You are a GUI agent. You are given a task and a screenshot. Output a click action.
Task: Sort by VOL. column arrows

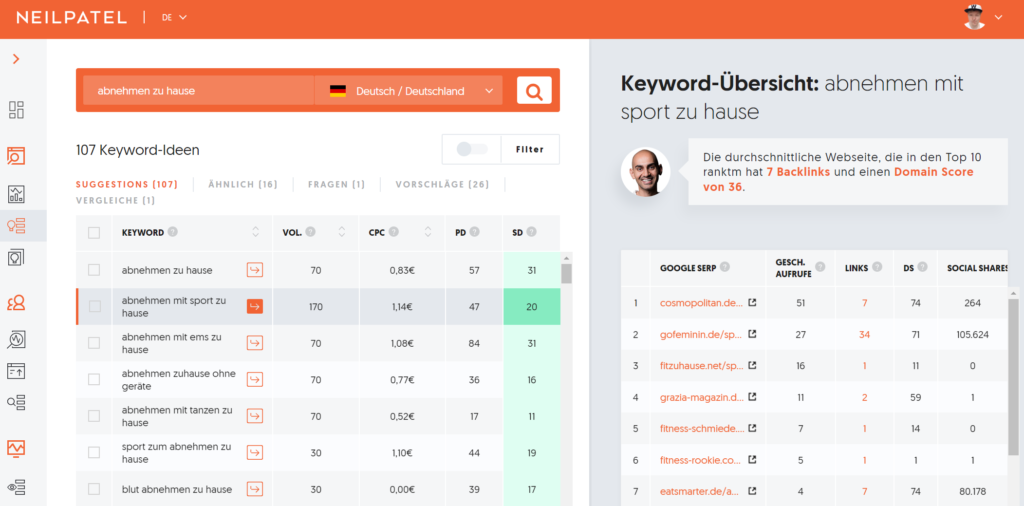tap(342, 232)
